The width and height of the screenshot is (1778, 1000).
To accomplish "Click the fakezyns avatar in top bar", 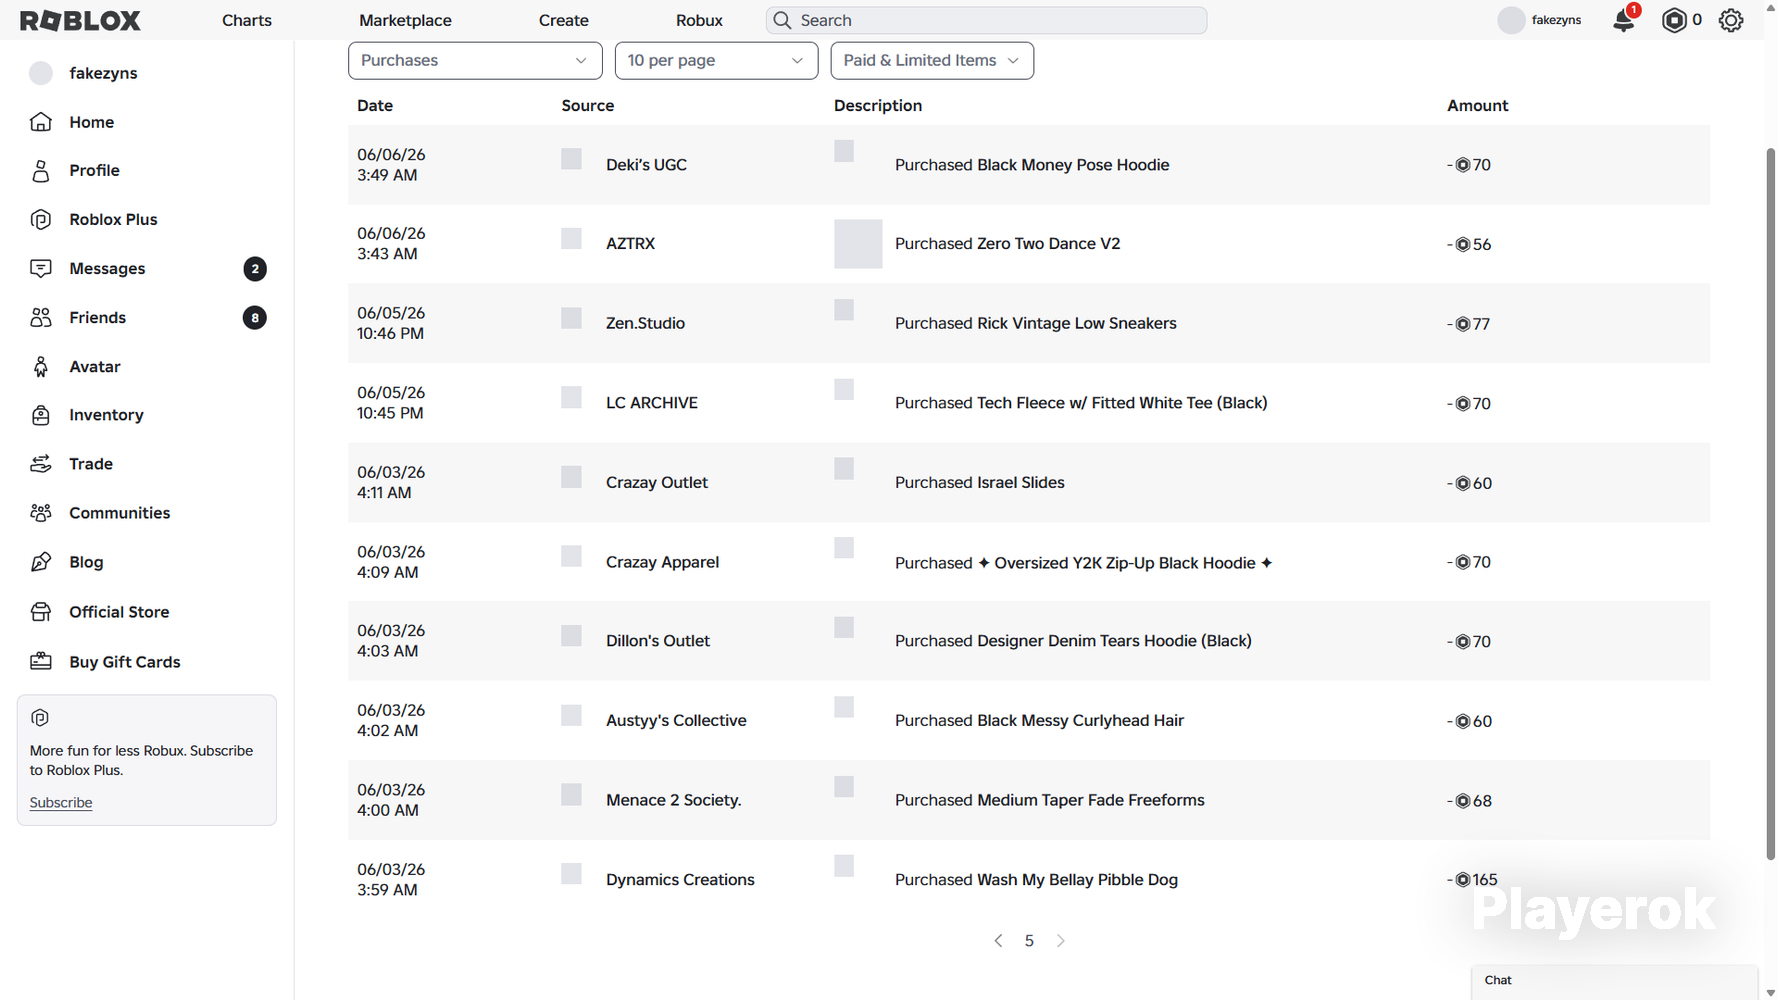I will pyautogui.click(x=1511, y=20).
